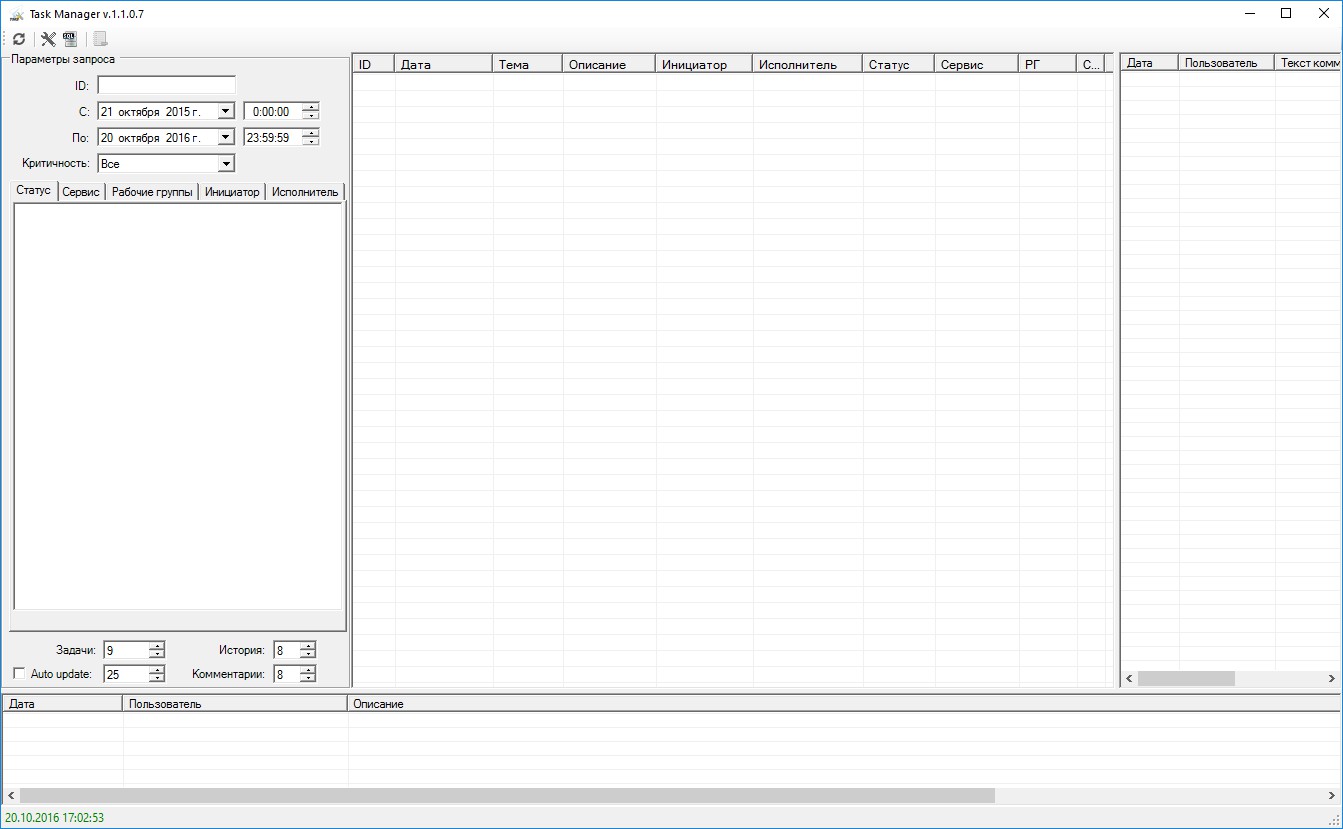
Task: Open the 'С' start date calendar dropdown
Action: pyautogui.click(x=226, y=112)
